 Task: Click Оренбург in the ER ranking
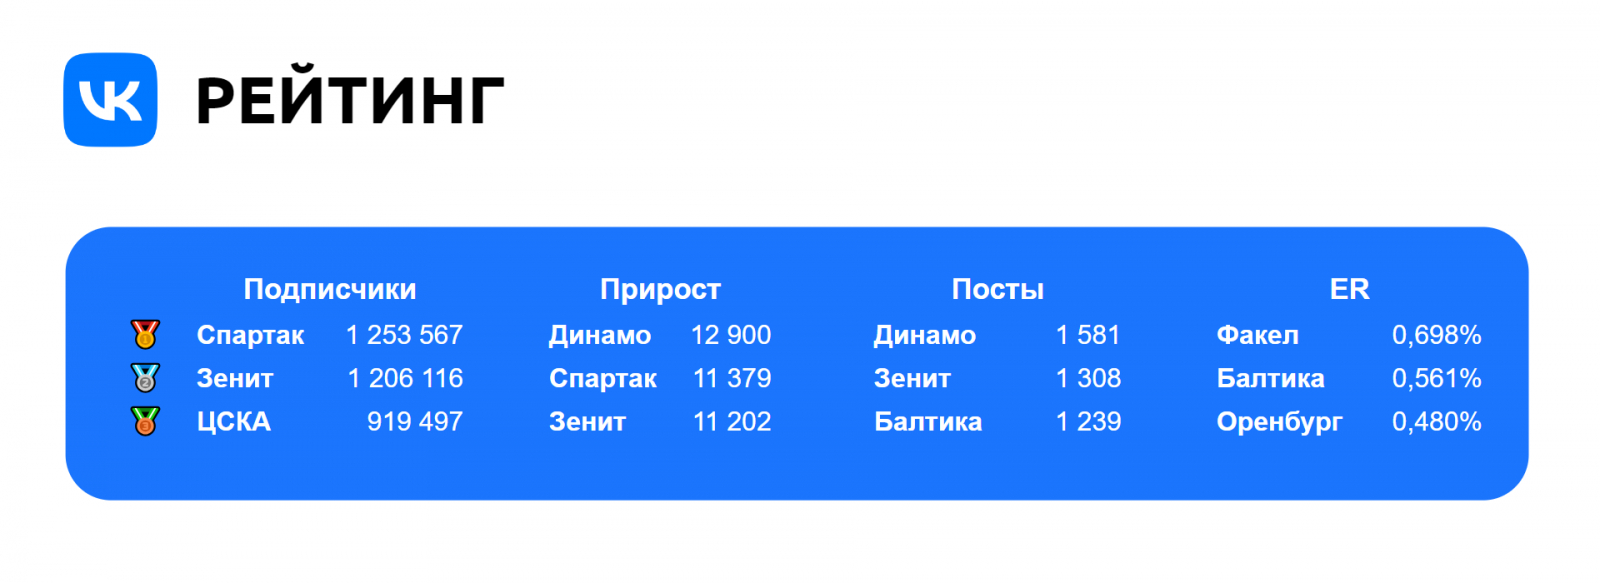click(x=1279, y=422)
